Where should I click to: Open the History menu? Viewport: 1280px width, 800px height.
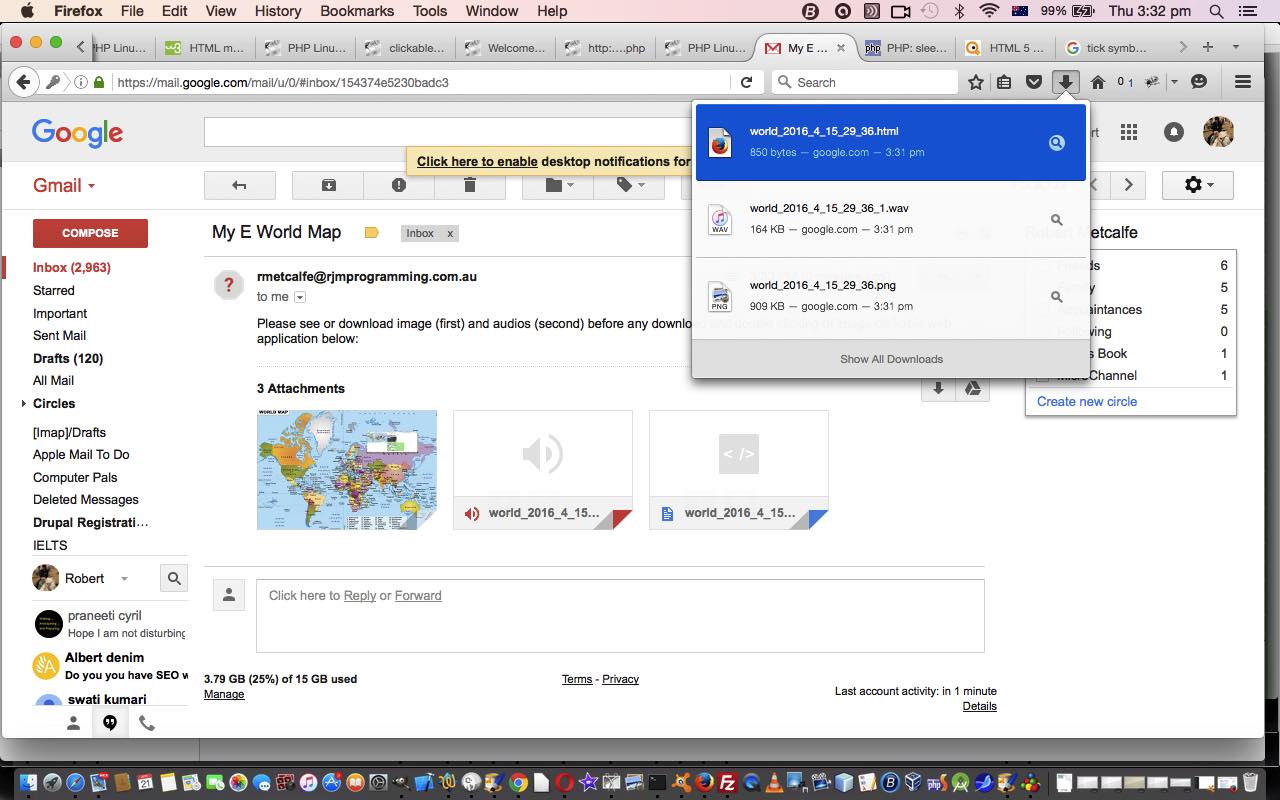pos(278,11)
